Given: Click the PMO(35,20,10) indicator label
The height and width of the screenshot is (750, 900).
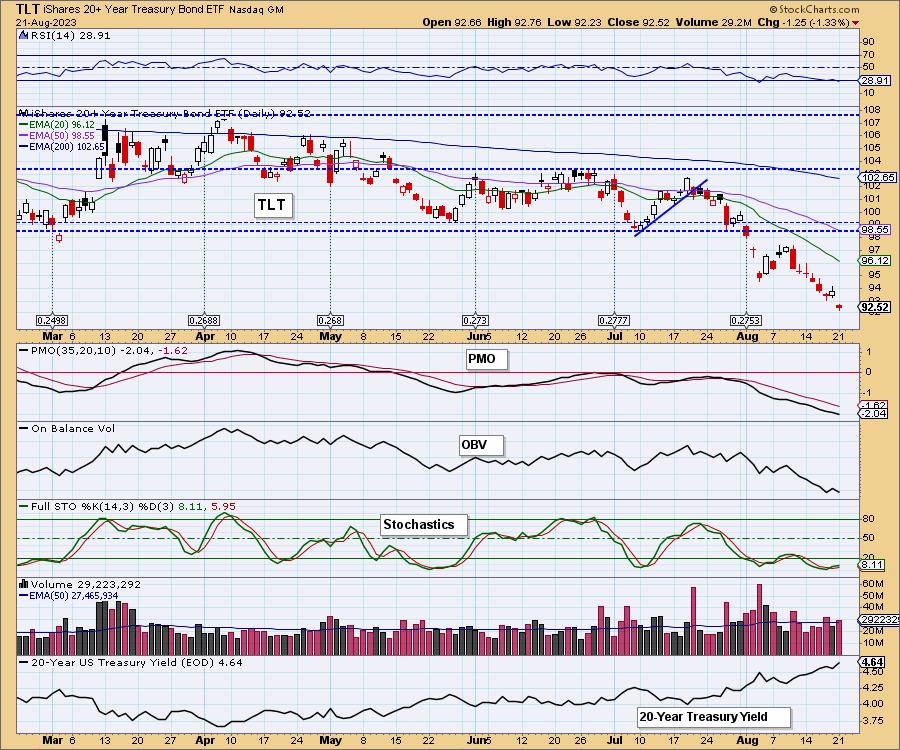Looking at the screenshot, I should pos(103,351).
